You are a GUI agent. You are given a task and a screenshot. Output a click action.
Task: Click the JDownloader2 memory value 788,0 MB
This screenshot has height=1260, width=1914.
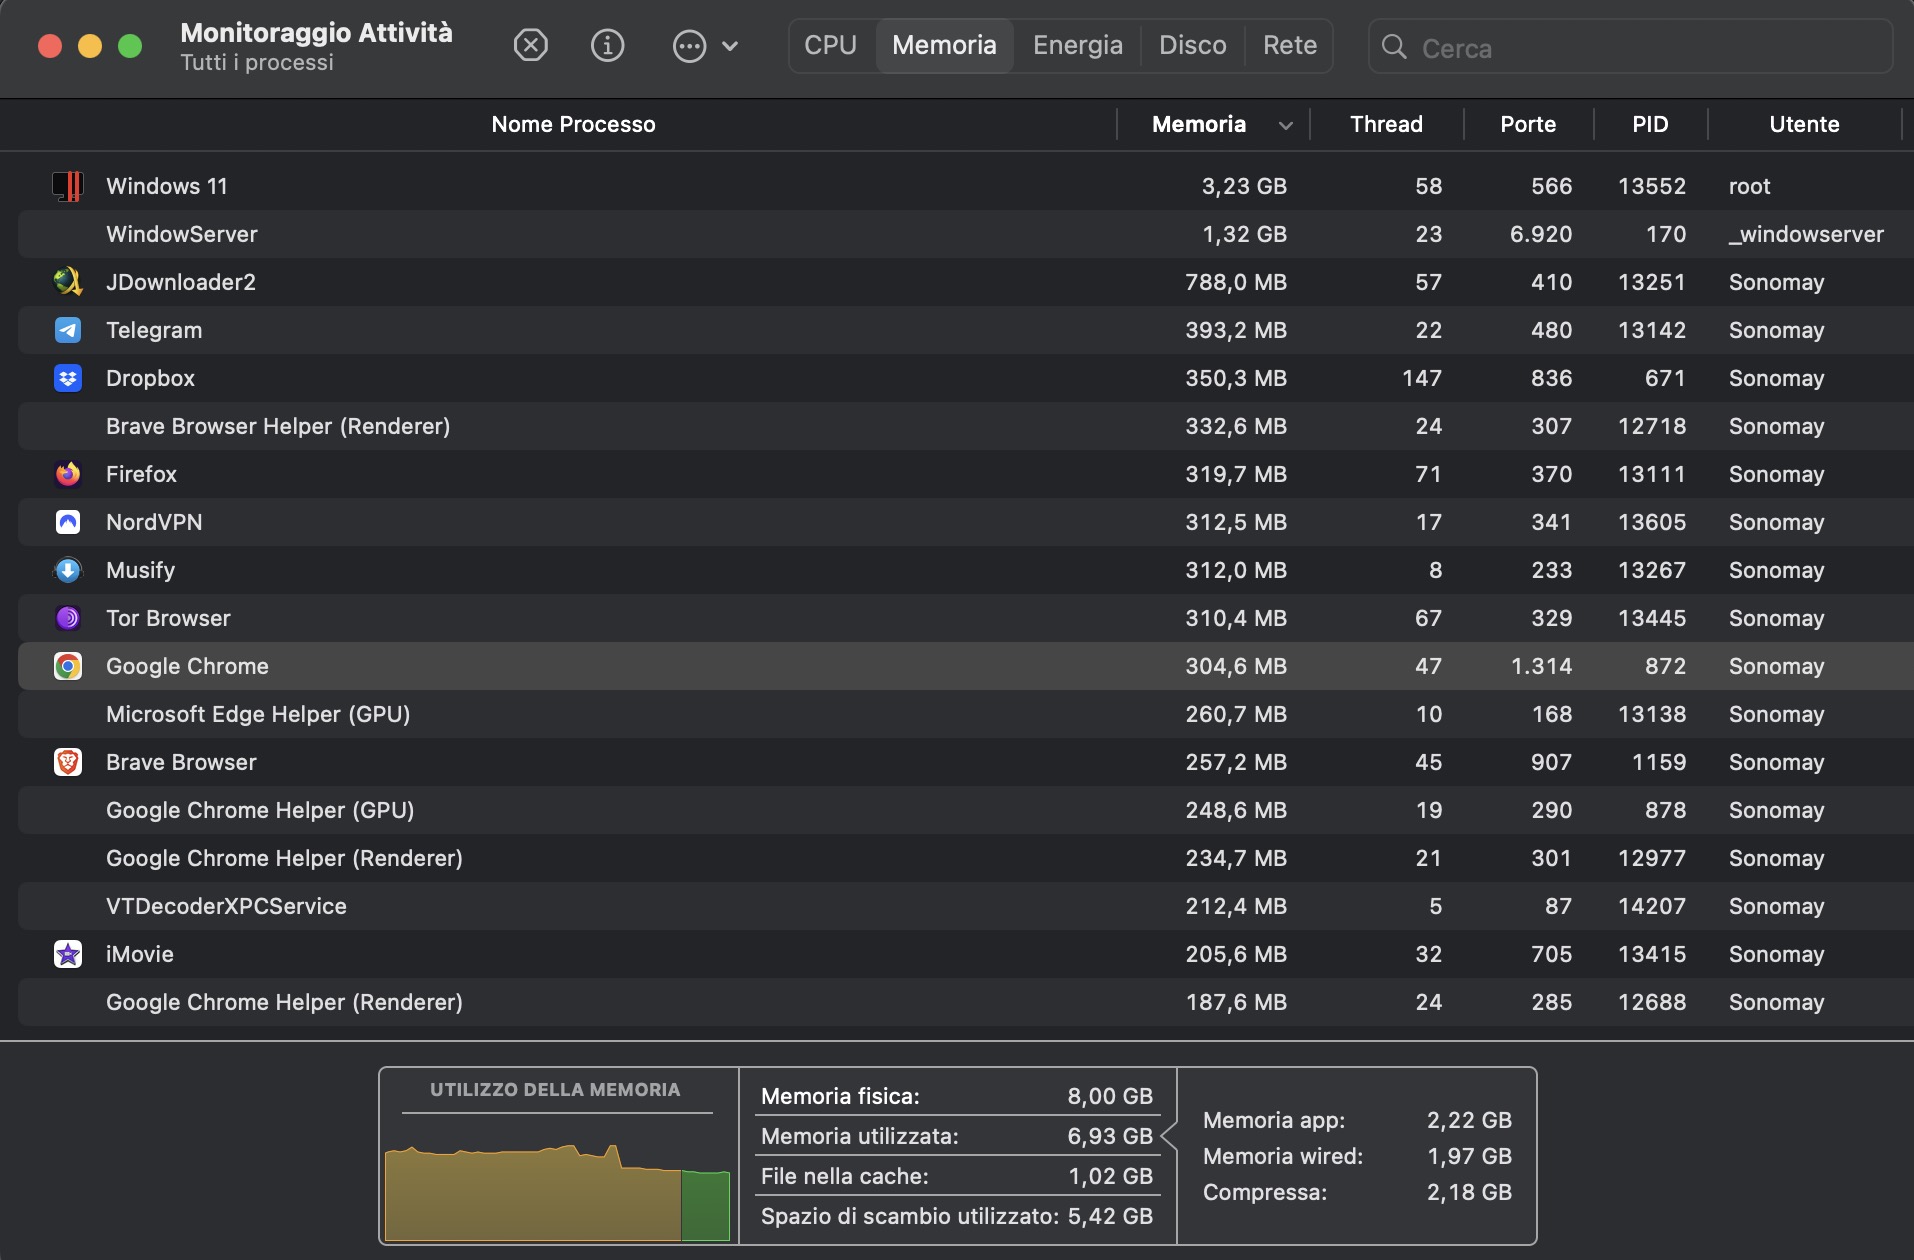coord(1236,282)
